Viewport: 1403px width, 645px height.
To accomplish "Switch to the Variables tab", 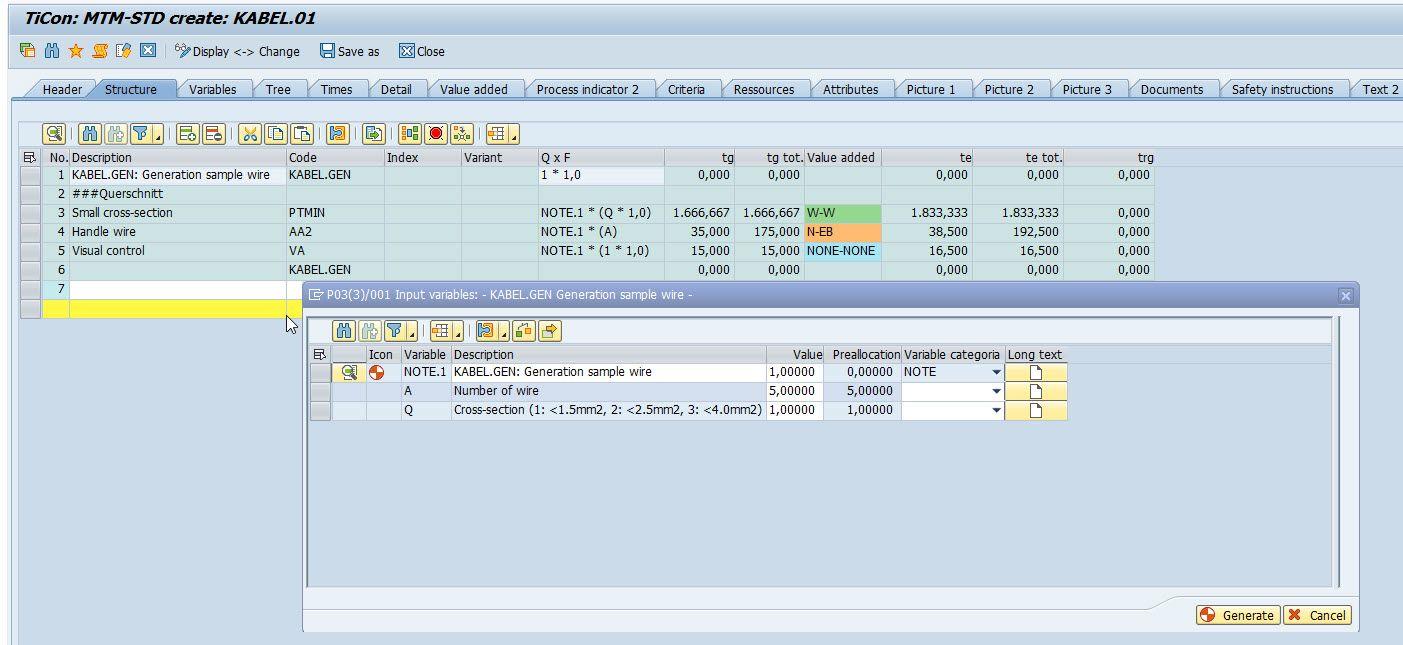I will coord(212,89).
